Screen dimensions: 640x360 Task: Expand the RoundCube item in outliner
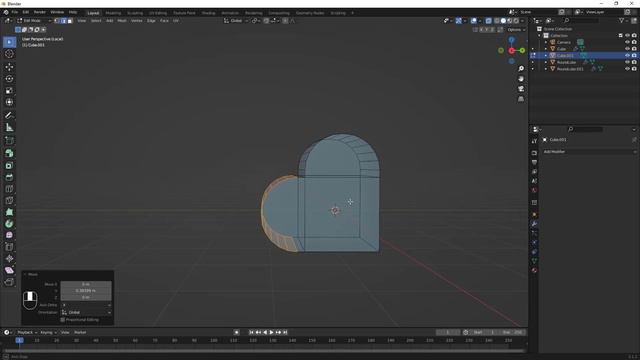[546, 62]
